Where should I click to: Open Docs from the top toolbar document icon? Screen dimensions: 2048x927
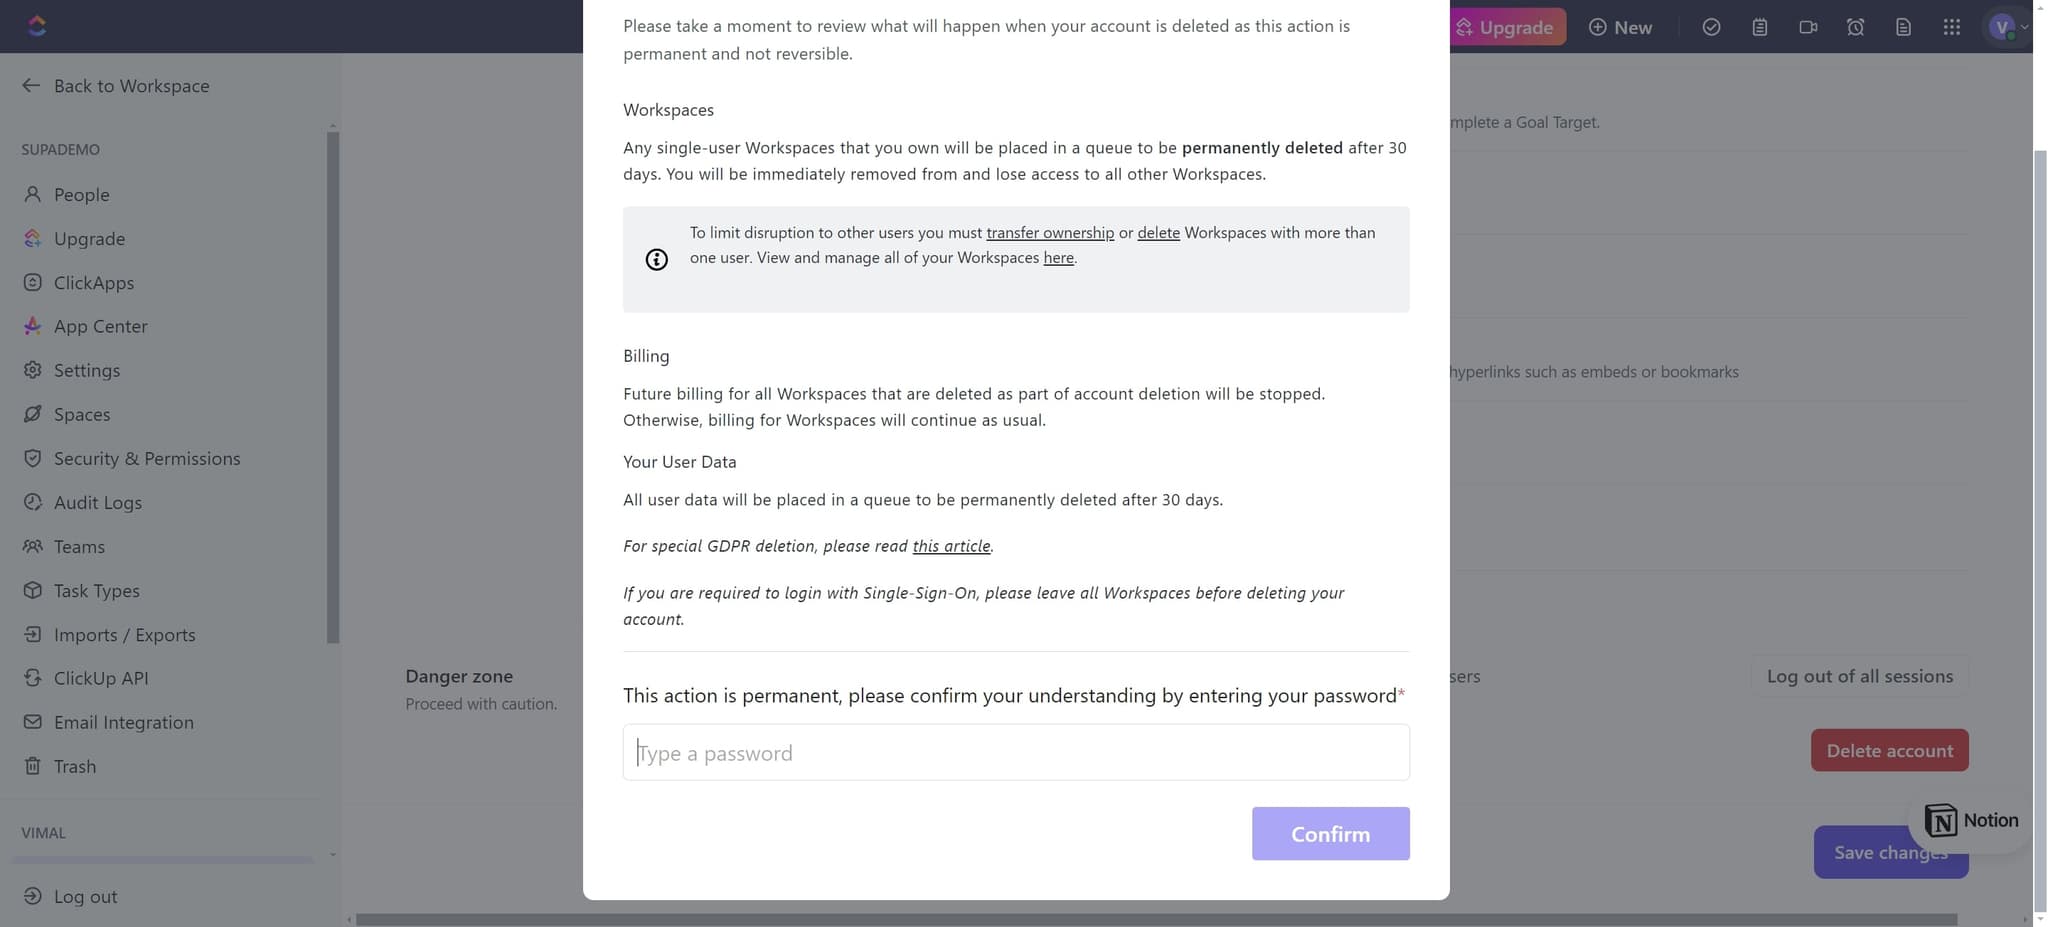point(1904,27)
